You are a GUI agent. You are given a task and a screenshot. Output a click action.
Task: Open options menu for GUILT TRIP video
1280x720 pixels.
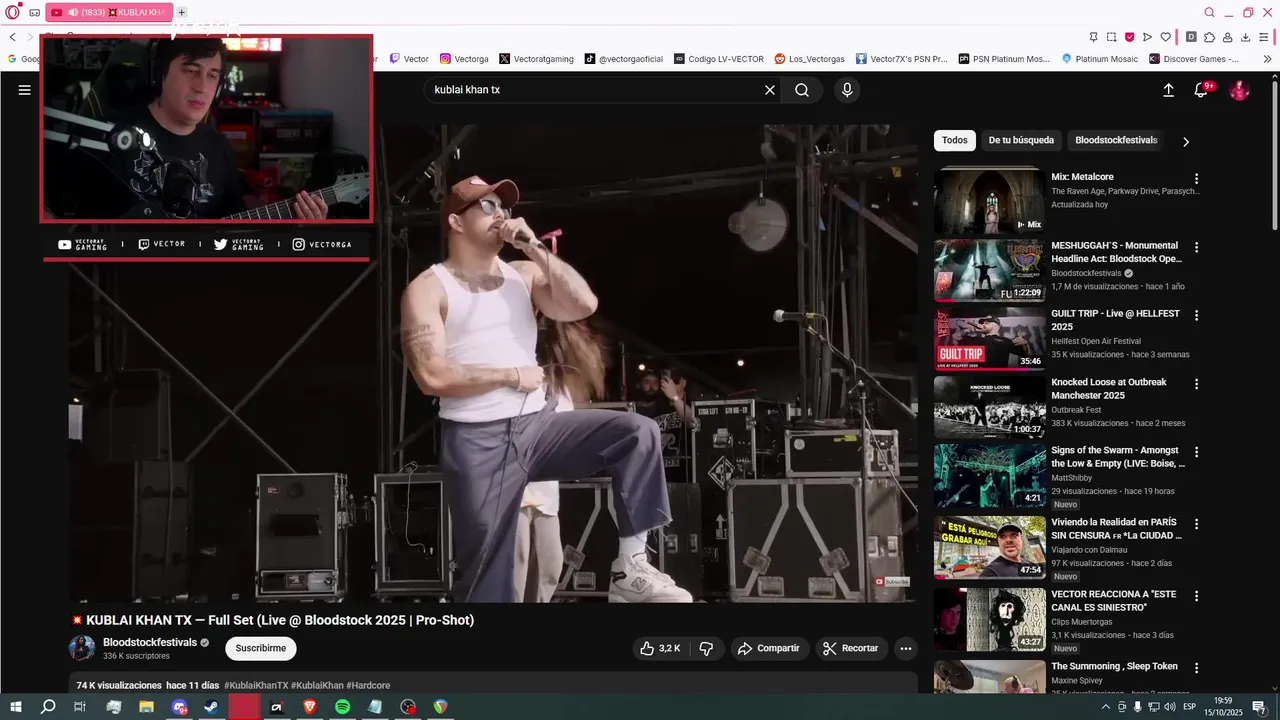[1196, 315]
